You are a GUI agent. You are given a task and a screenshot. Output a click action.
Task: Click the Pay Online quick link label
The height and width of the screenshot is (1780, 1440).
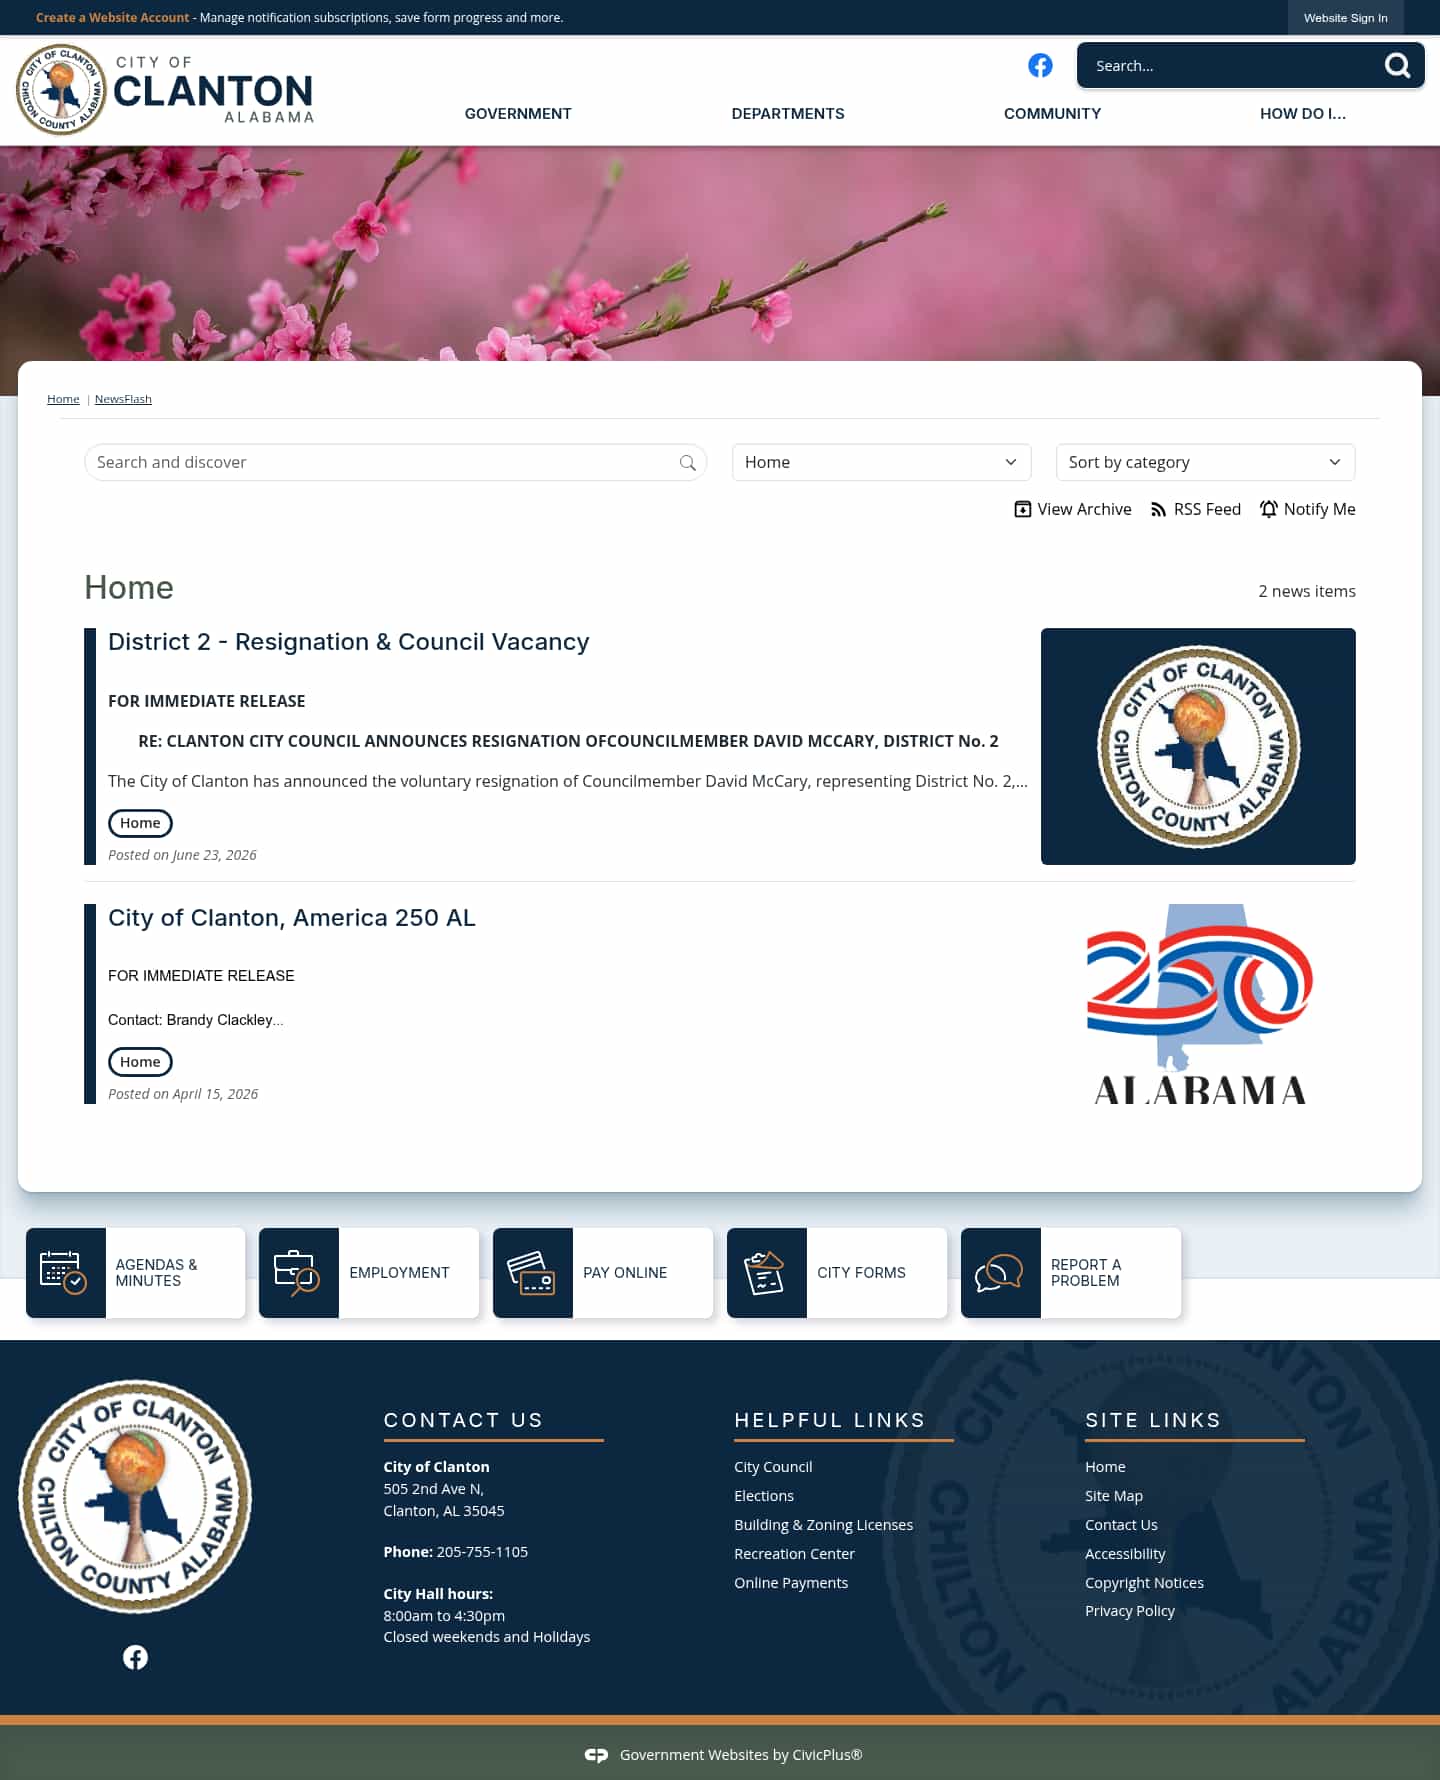point(625,1272)
